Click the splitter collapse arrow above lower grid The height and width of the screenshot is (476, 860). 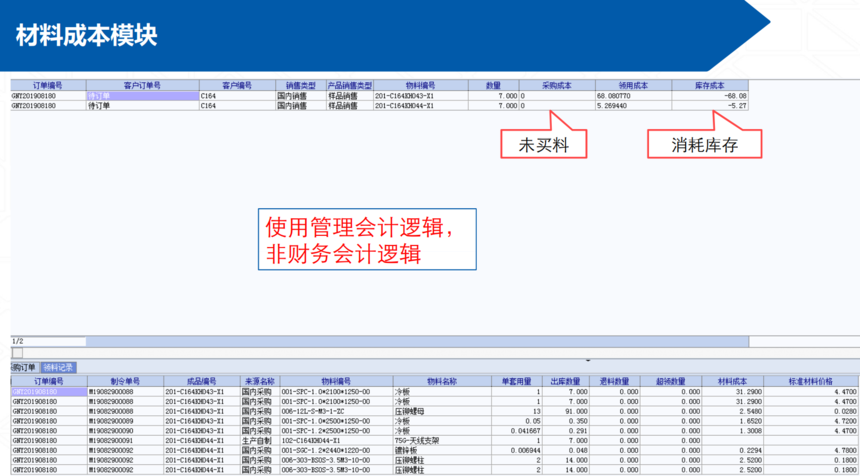click(588, 361)
